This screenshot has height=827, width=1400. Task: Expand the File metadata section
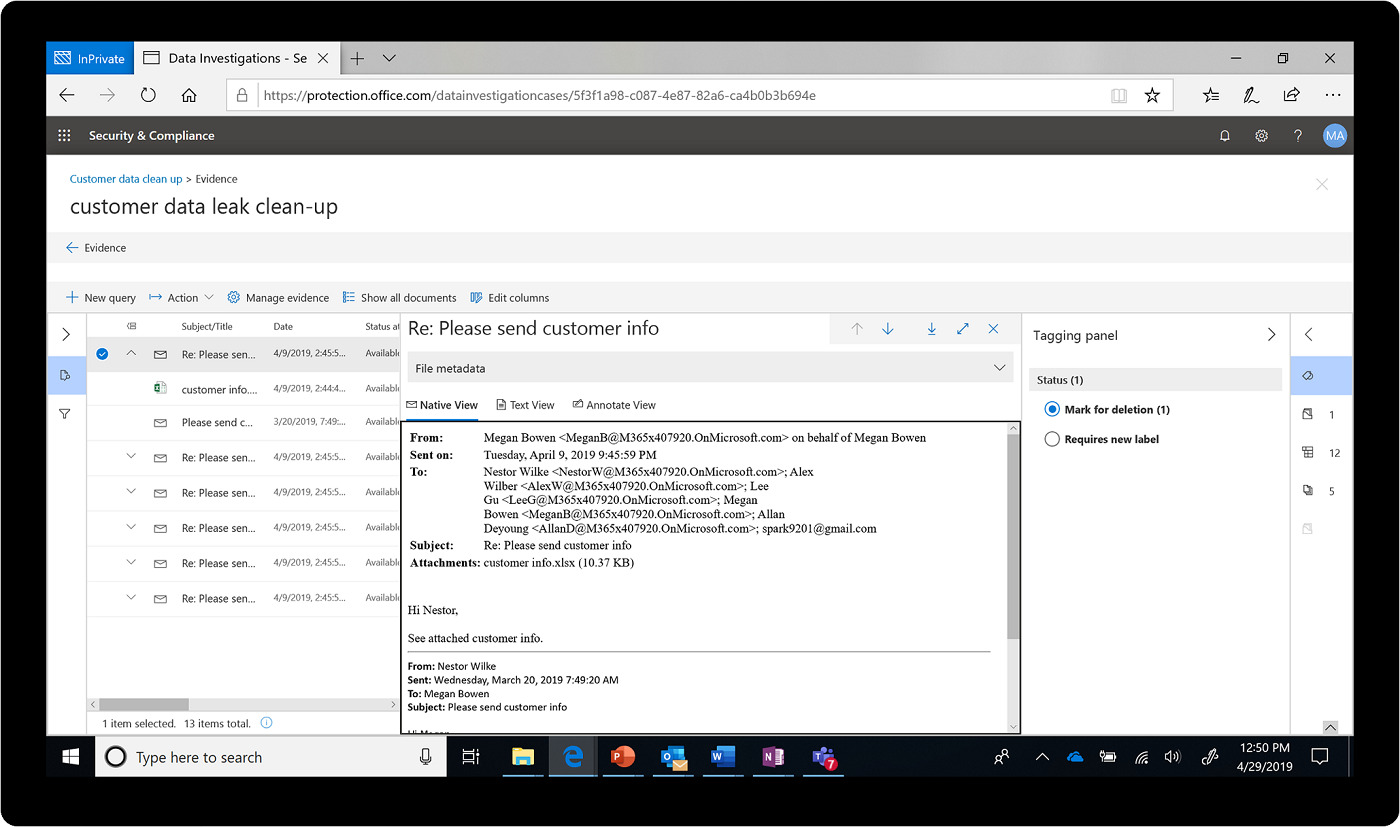point(999,367)
